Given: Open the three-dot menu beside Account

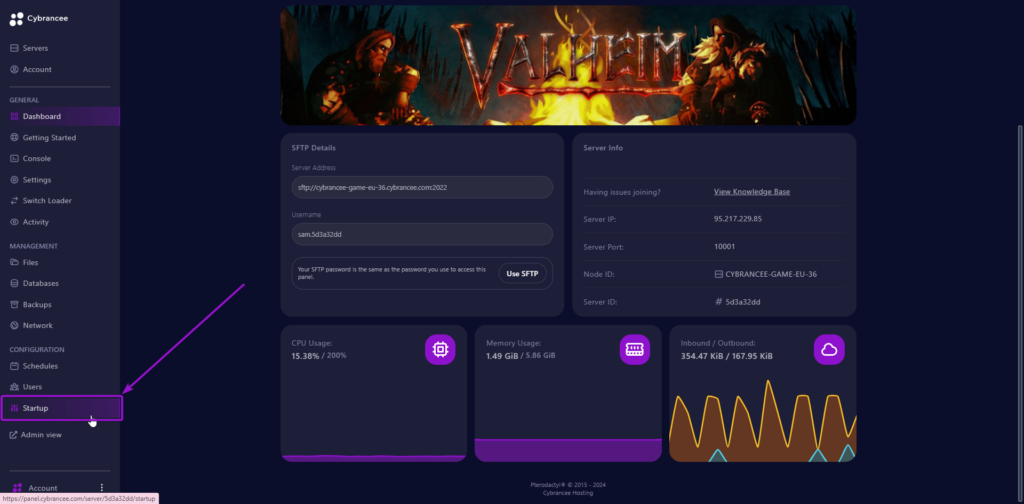Looking at the screenshot, I should (102, 488).
